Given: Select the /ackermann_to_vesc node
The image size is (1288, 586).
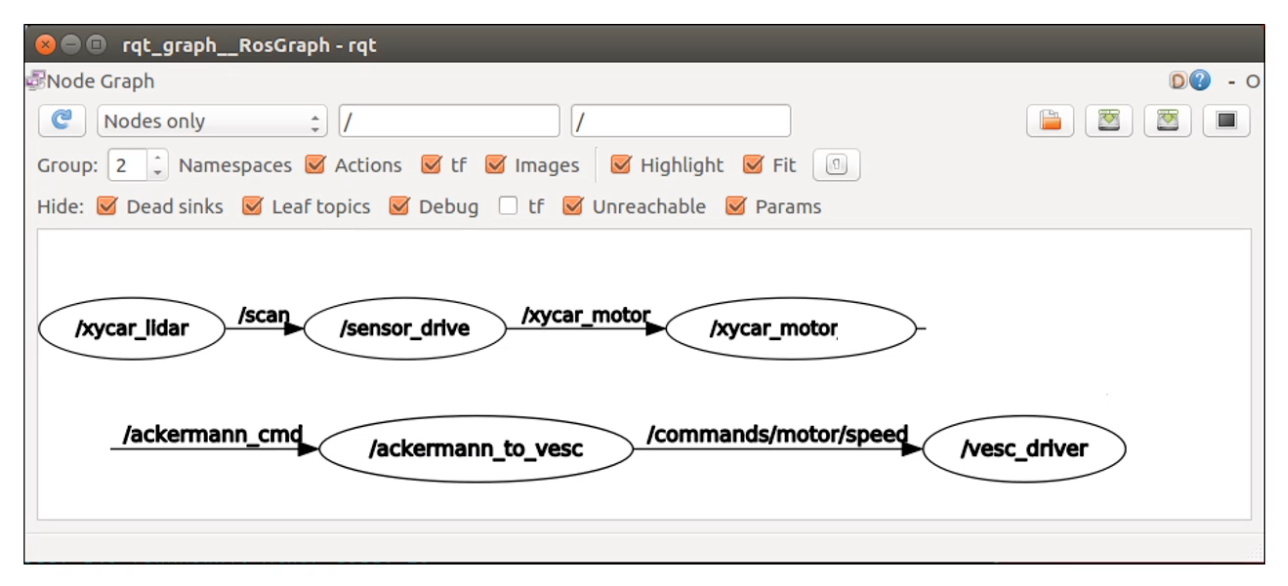Looking at the screenshot, I should pos(476,449).
